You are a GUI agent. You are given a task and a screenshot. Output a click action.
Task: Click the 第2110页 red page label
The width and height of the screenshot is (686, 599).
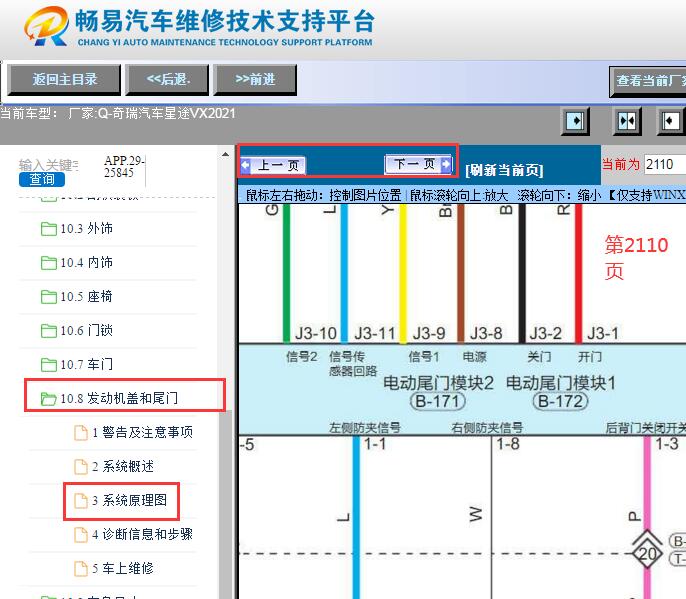click(x=636, y=258)
